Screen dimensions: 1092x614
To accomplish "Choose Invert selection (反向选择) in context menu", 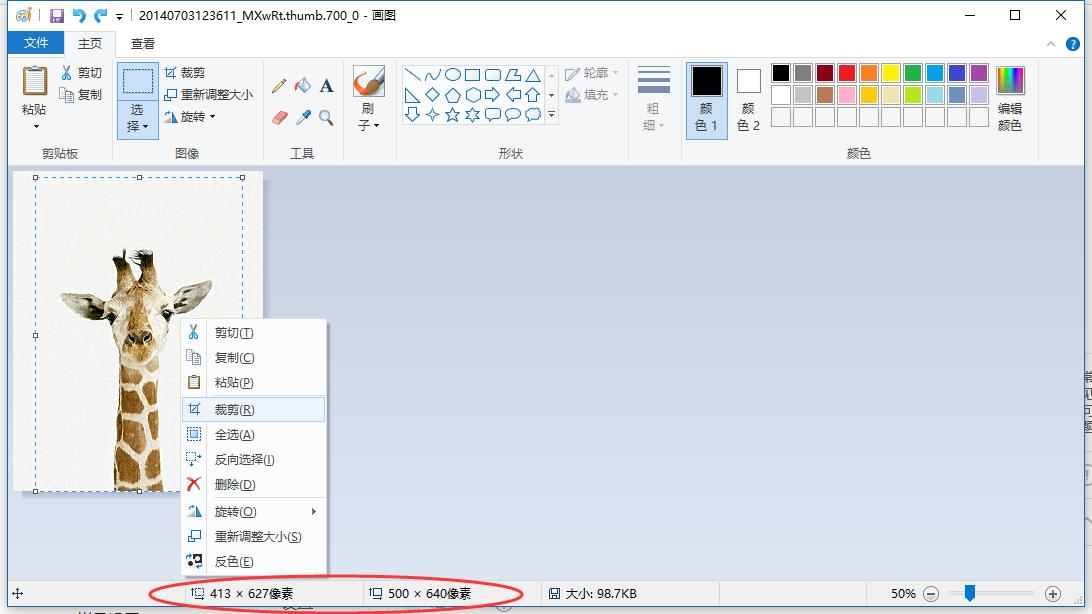I will [x=254, y=459].
